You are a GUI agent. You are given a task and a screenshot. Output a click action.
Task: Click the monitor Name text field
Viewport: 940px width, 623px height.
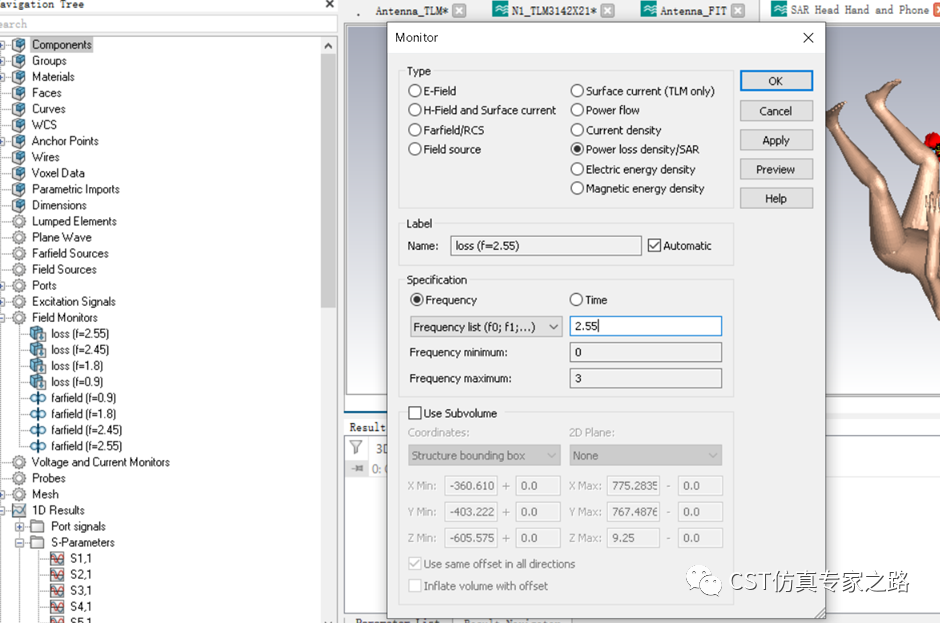click(546, 246)
